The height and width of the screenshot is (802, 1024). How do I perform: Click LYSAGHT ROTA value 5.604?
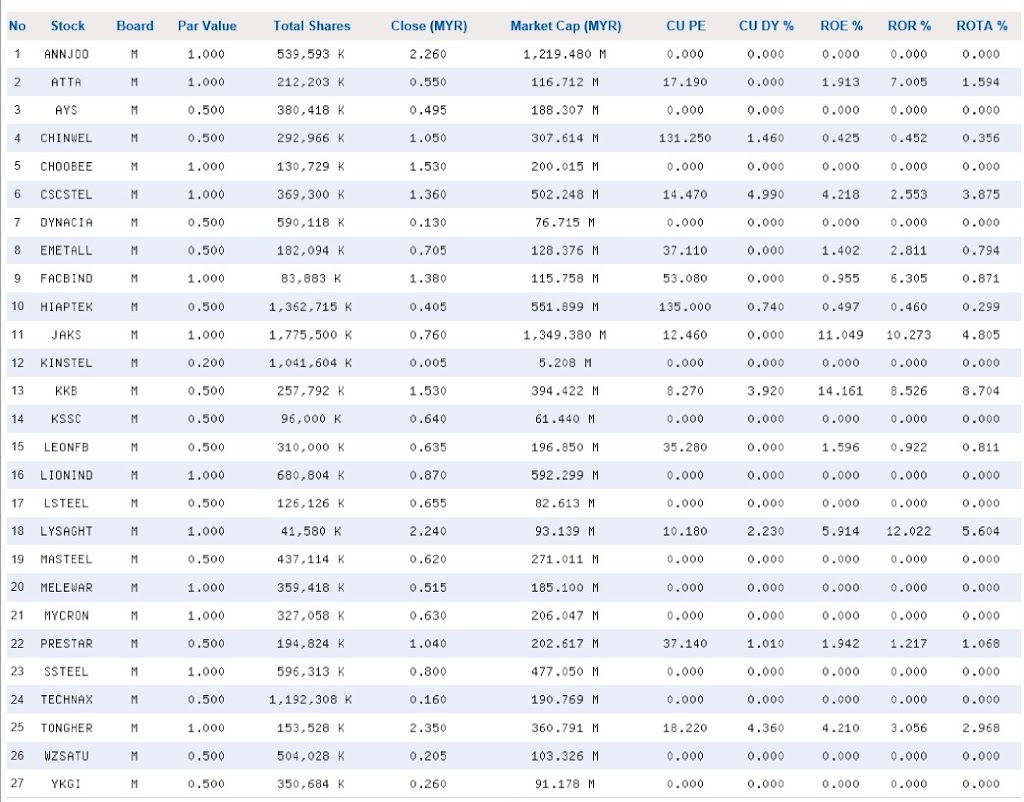coord(981,532)
